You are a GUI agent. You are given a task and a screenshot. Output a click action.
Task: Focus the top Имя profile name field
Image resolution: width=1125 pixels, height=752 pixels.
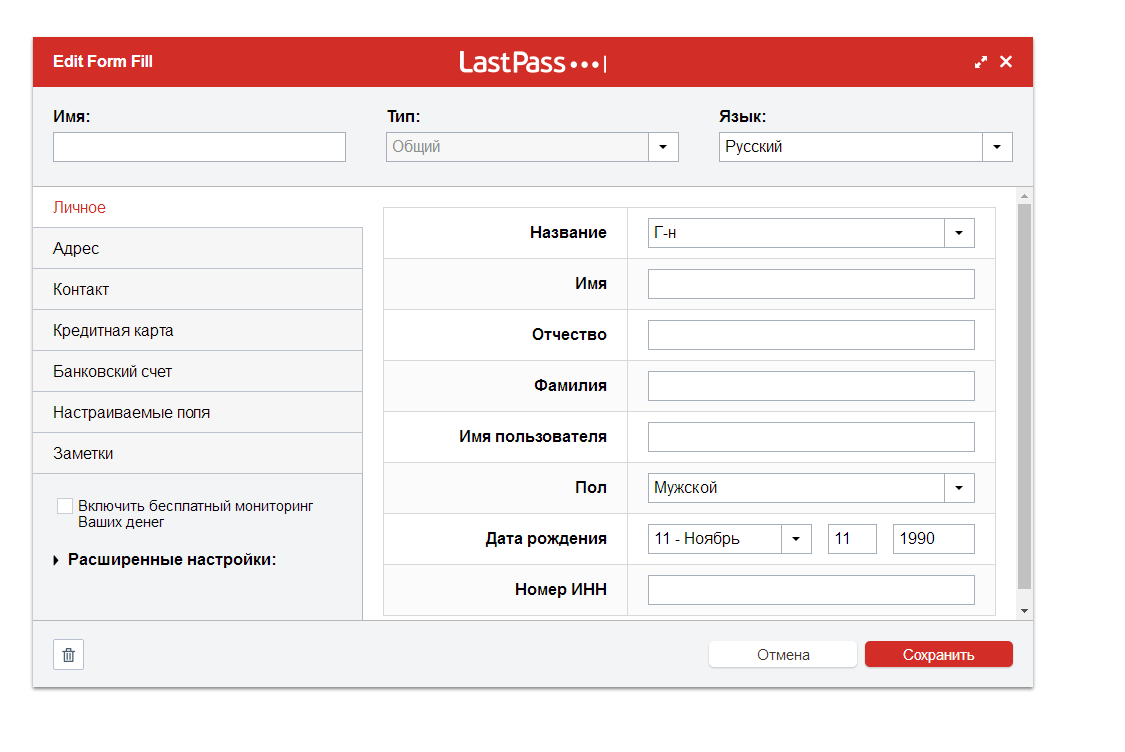(199, 147)
